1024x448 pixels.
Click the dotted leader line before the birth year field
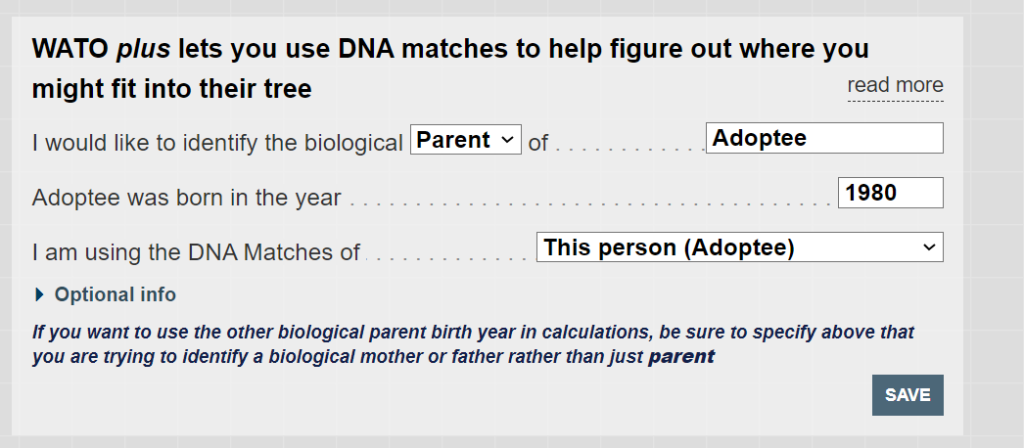coord(590,200)
